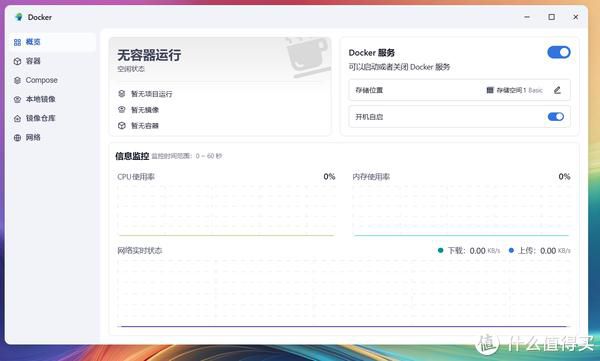Click the 内存使用率 label

coord(371,177)
